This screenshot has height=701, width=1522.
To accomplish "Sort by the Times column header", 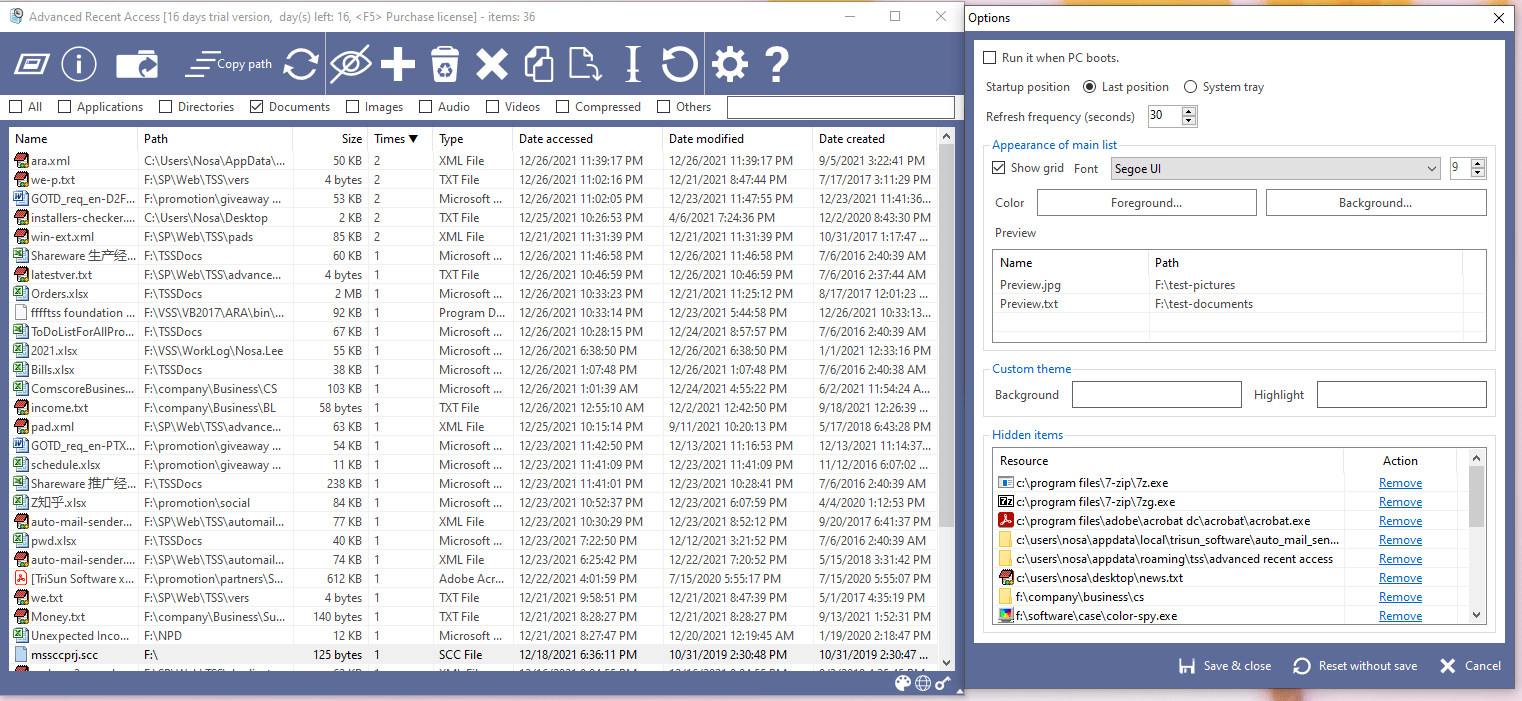I will pos(397,139).
